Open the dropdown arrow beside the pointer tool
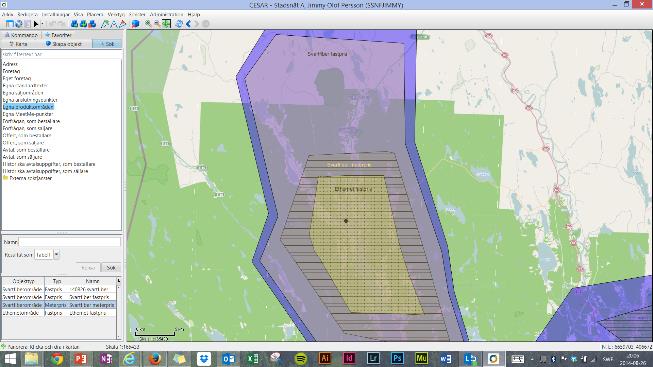Image resolution: width=653 pixels, height=367 pixels. 42,24
